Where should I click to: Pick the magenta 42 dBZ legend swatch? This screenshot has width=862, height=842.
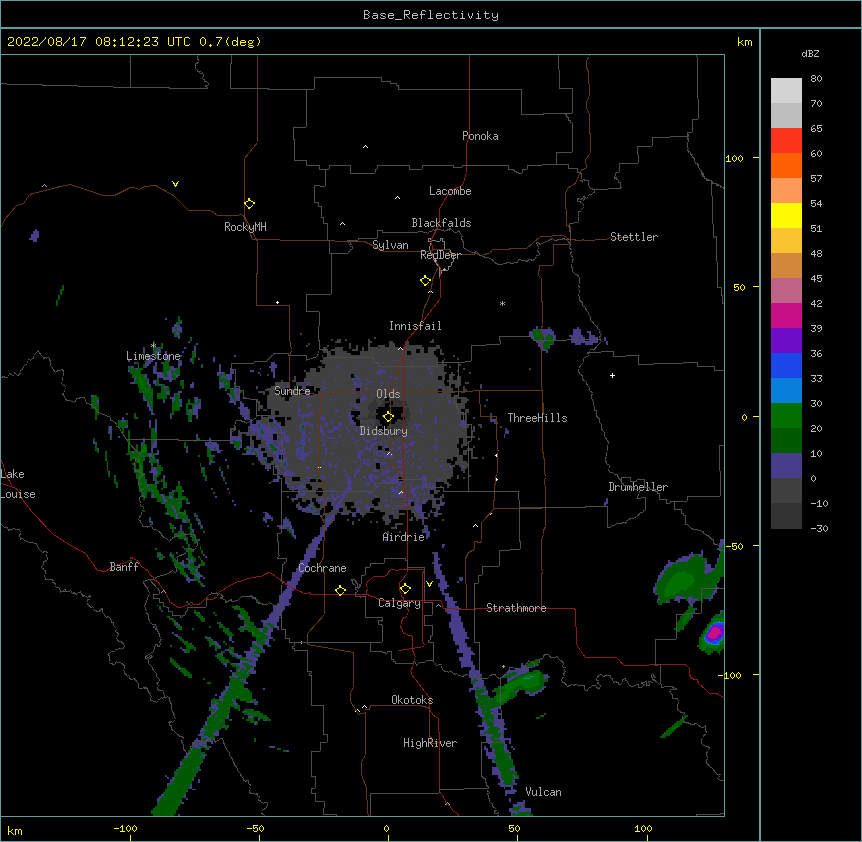(x=786, y=315)
